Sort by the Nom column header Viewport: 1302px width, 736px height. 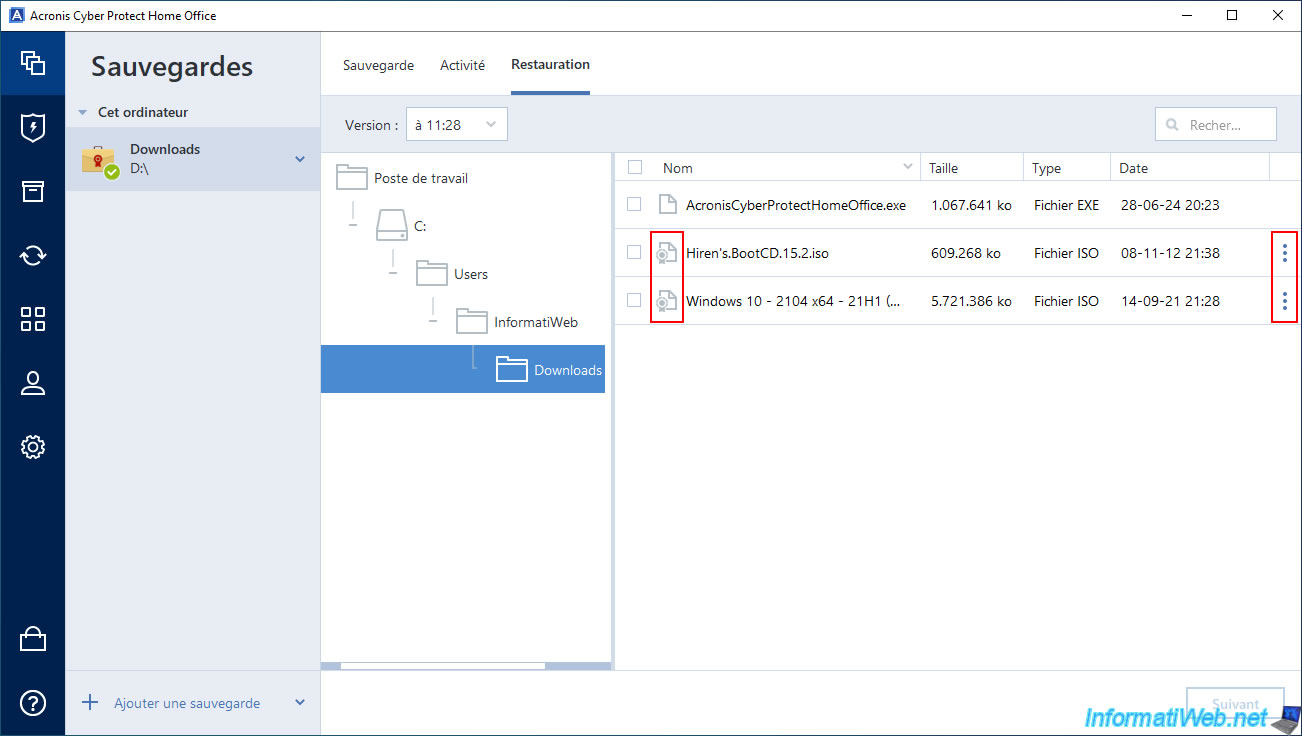[678, 168]
